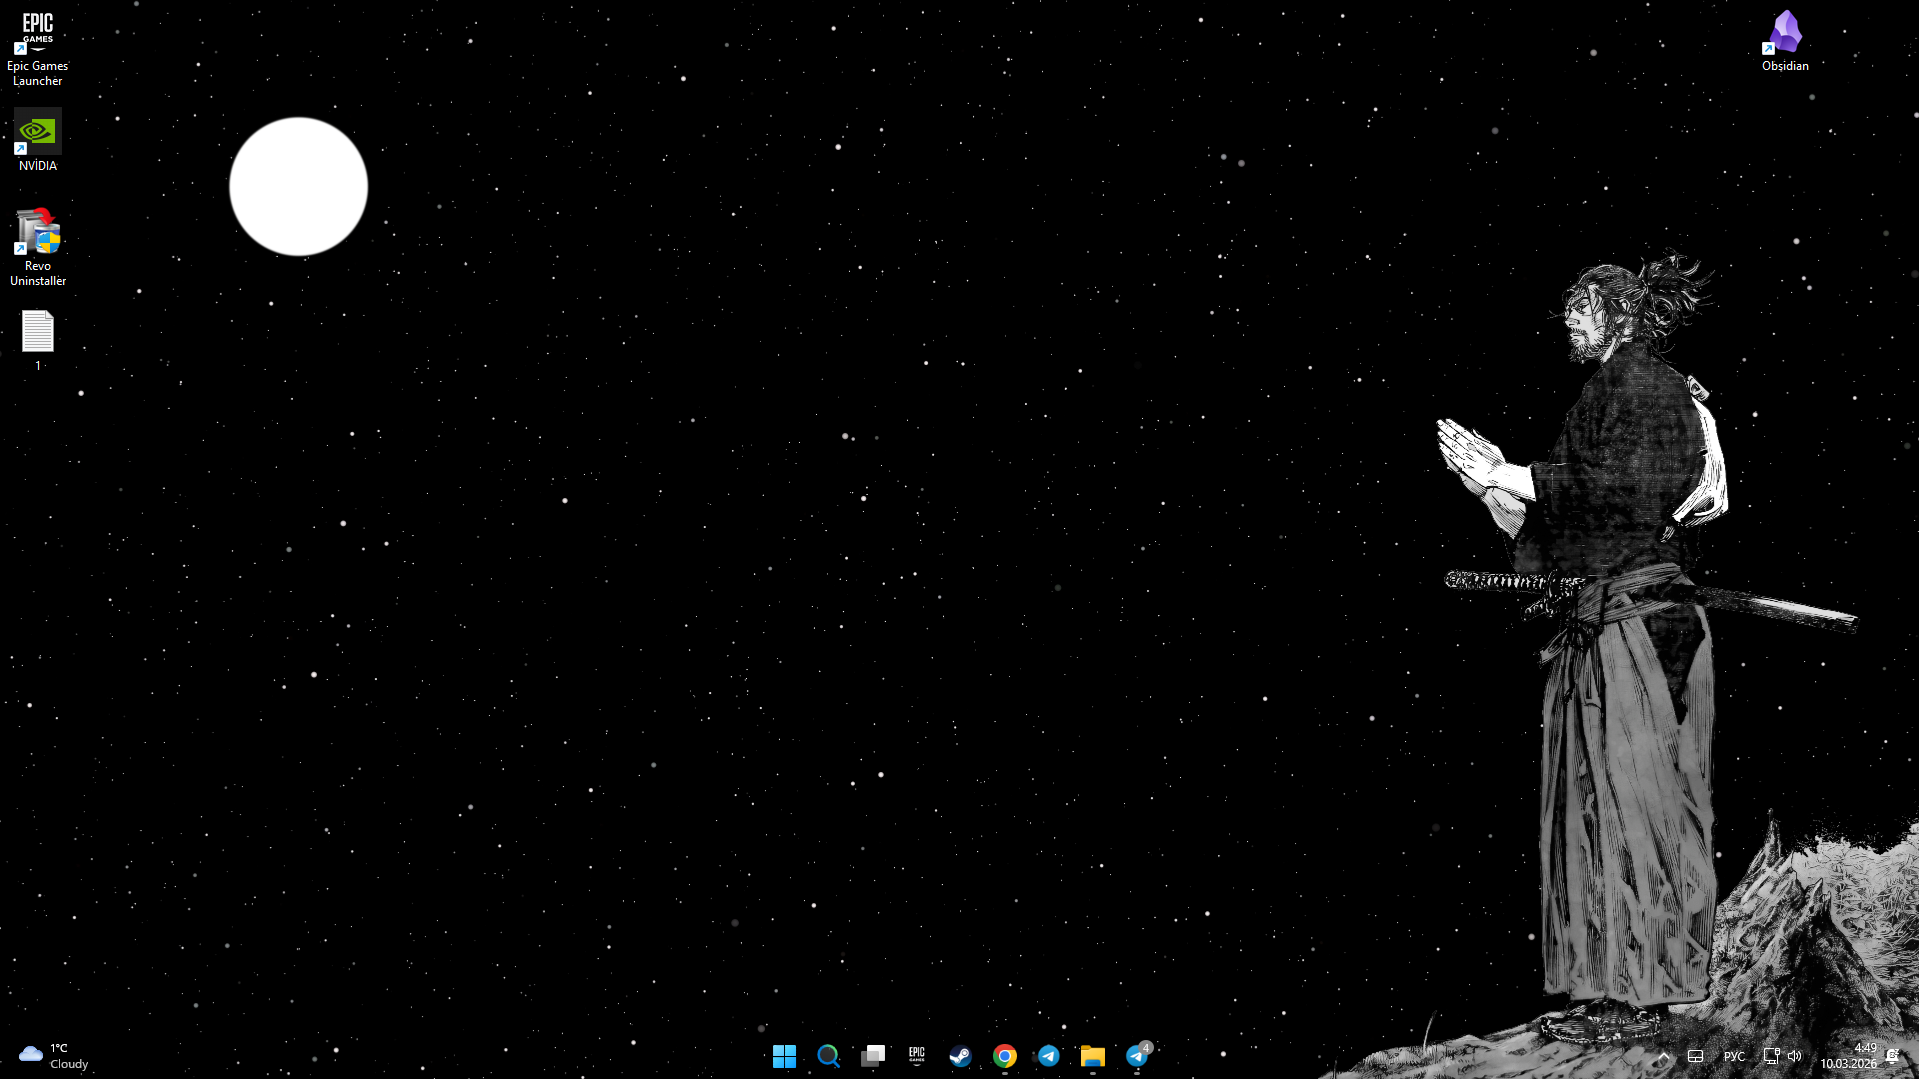
Task: Select the Revo Uninstaller desktop icon
Action: 38,248
